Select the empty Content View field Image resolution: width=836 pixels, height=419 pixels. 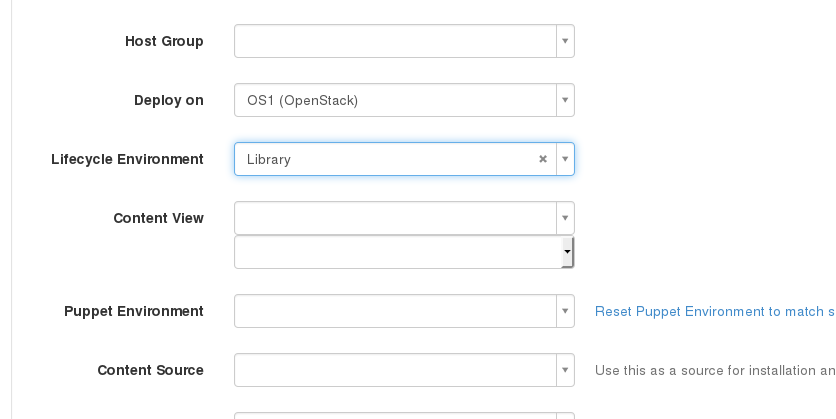coord(404,218)
